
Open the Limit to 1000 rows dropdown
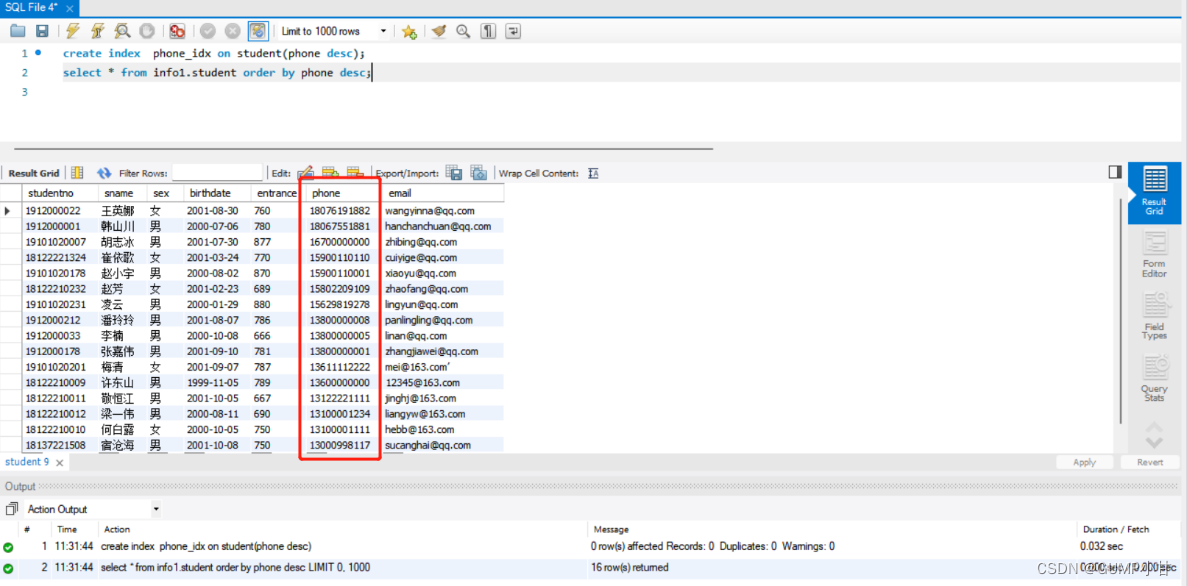pyautogui.click(x=333, y=31)
